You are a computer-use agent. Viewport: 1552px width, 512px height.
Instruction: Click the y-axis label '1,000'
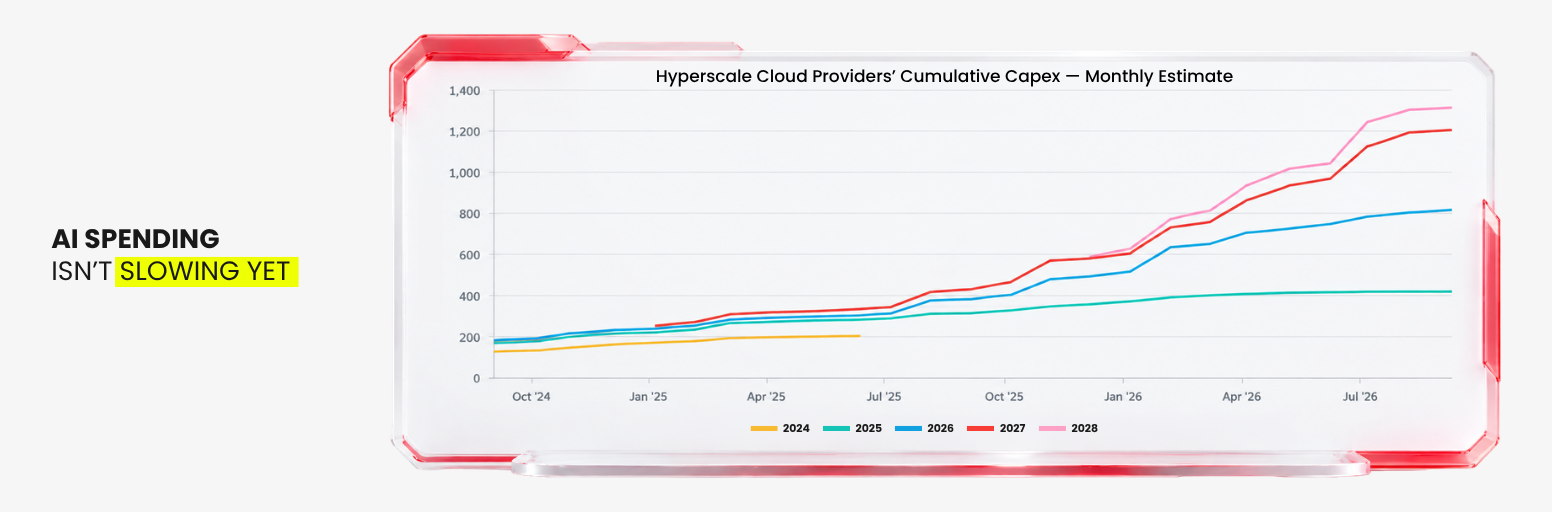(465, 173)
